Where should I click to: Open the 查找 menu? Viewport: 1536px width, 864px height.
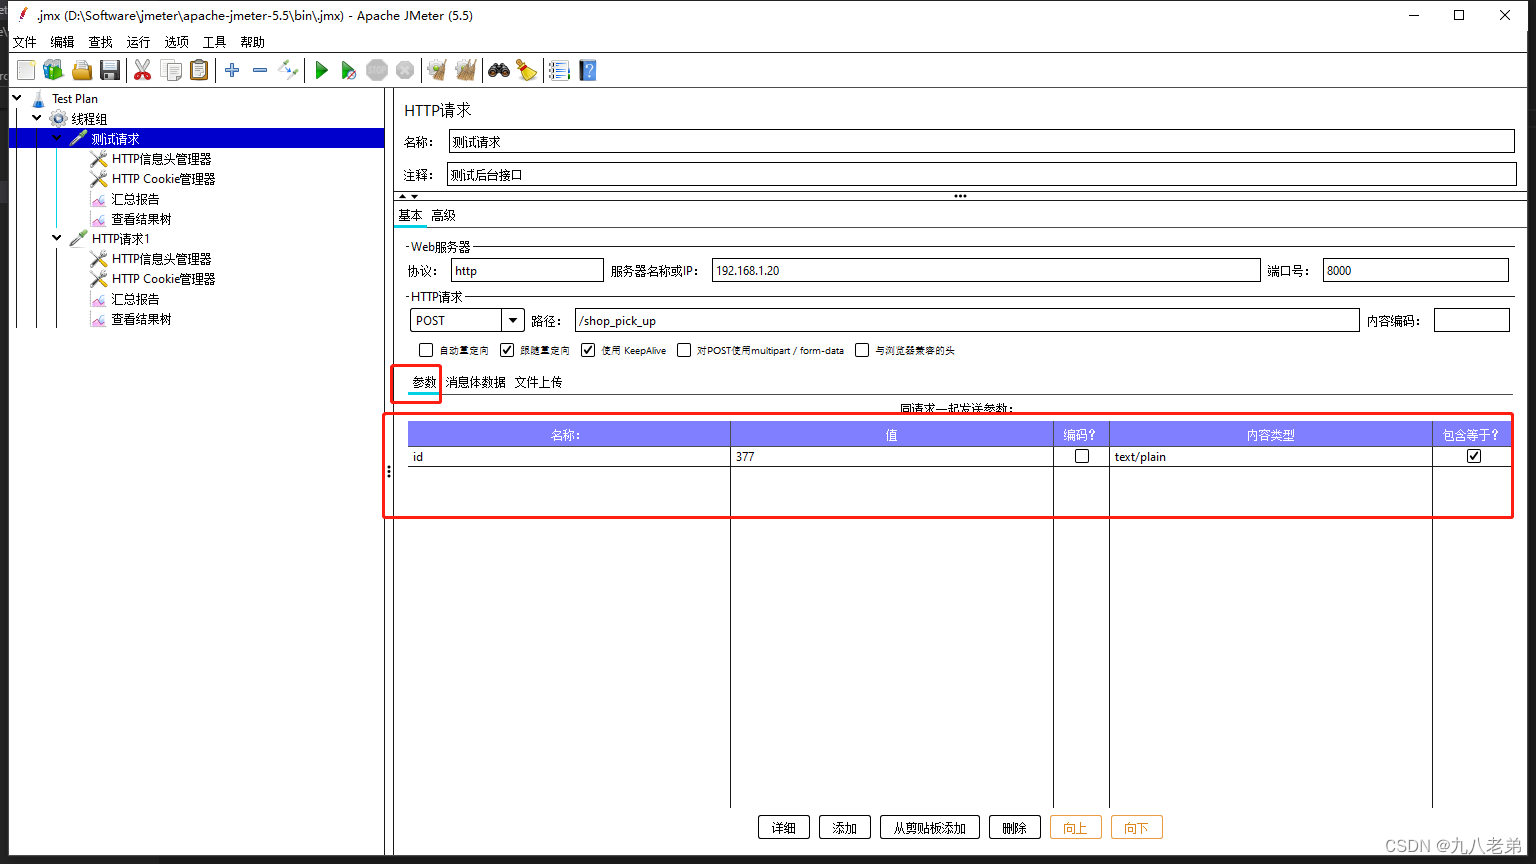tap(100, 42)
